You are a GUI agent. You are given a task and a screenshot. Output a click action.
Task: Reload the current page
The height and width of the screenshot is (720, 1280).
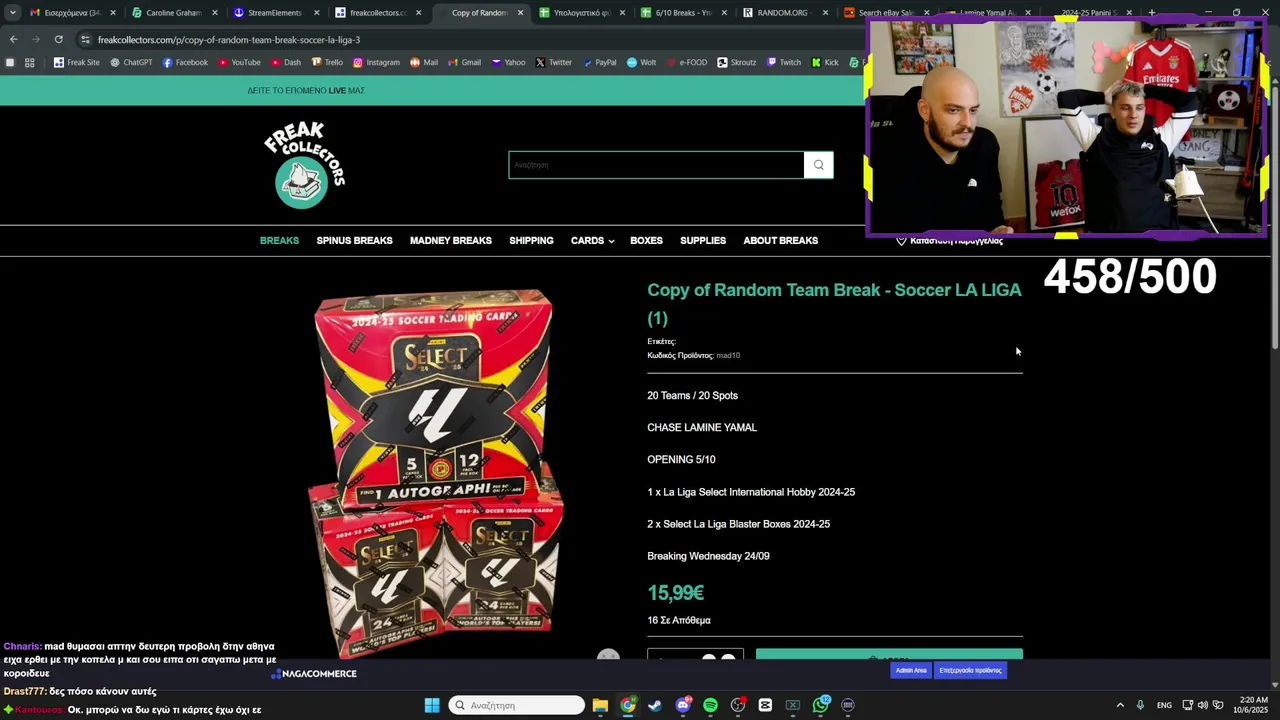pyautogui.click(x=59, y=39)
